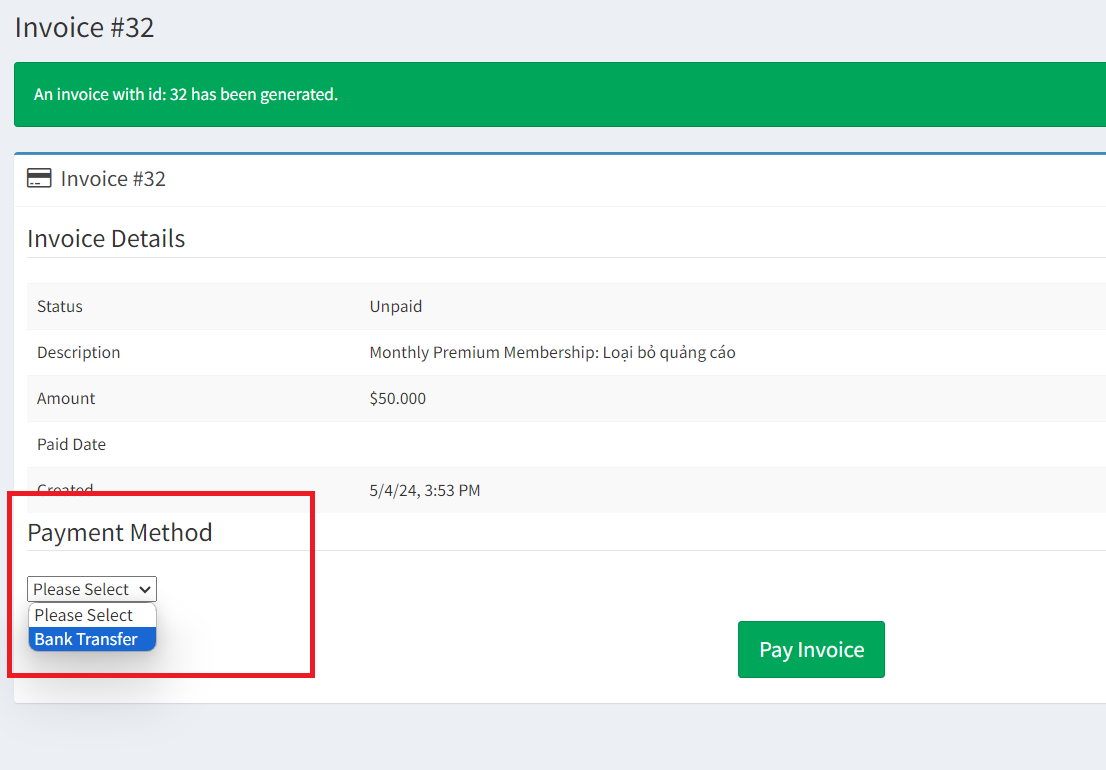The image size is (1106, 770).
Task: Pick the Please Select option in the list
Action: (84, 615)
